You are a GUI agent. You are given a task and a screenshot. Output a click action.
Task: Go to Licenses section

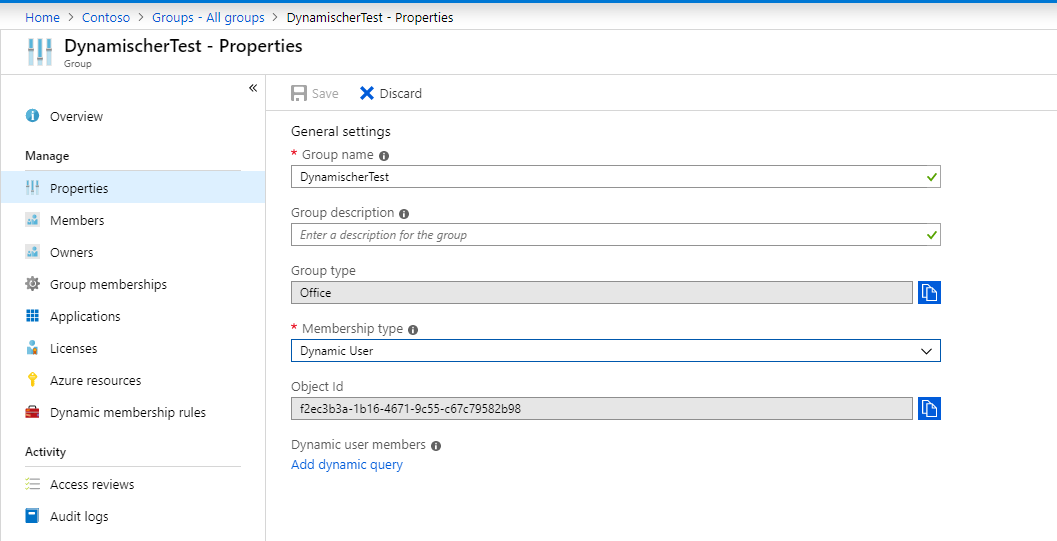(x=73, y=348)
